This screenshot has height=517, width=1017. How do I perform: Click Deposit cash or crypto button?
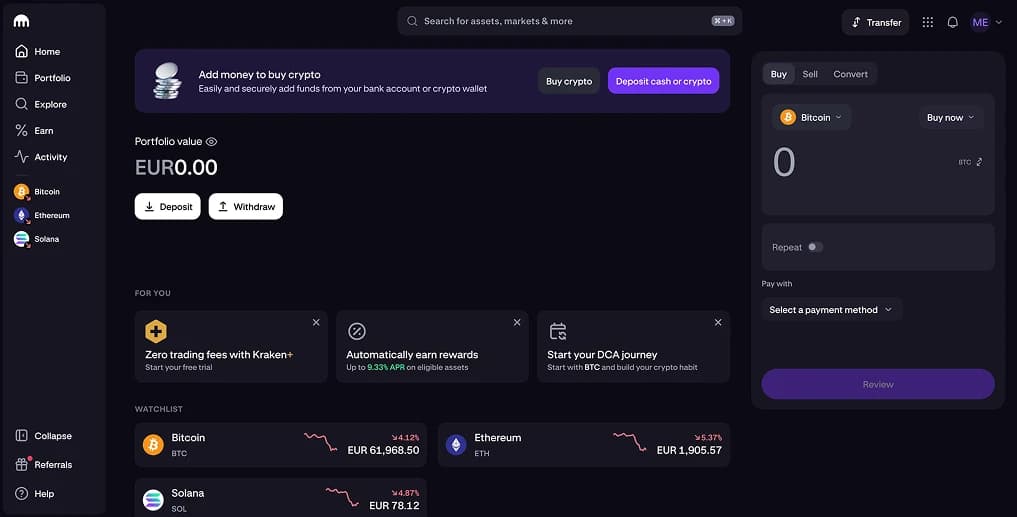point(663,81)
